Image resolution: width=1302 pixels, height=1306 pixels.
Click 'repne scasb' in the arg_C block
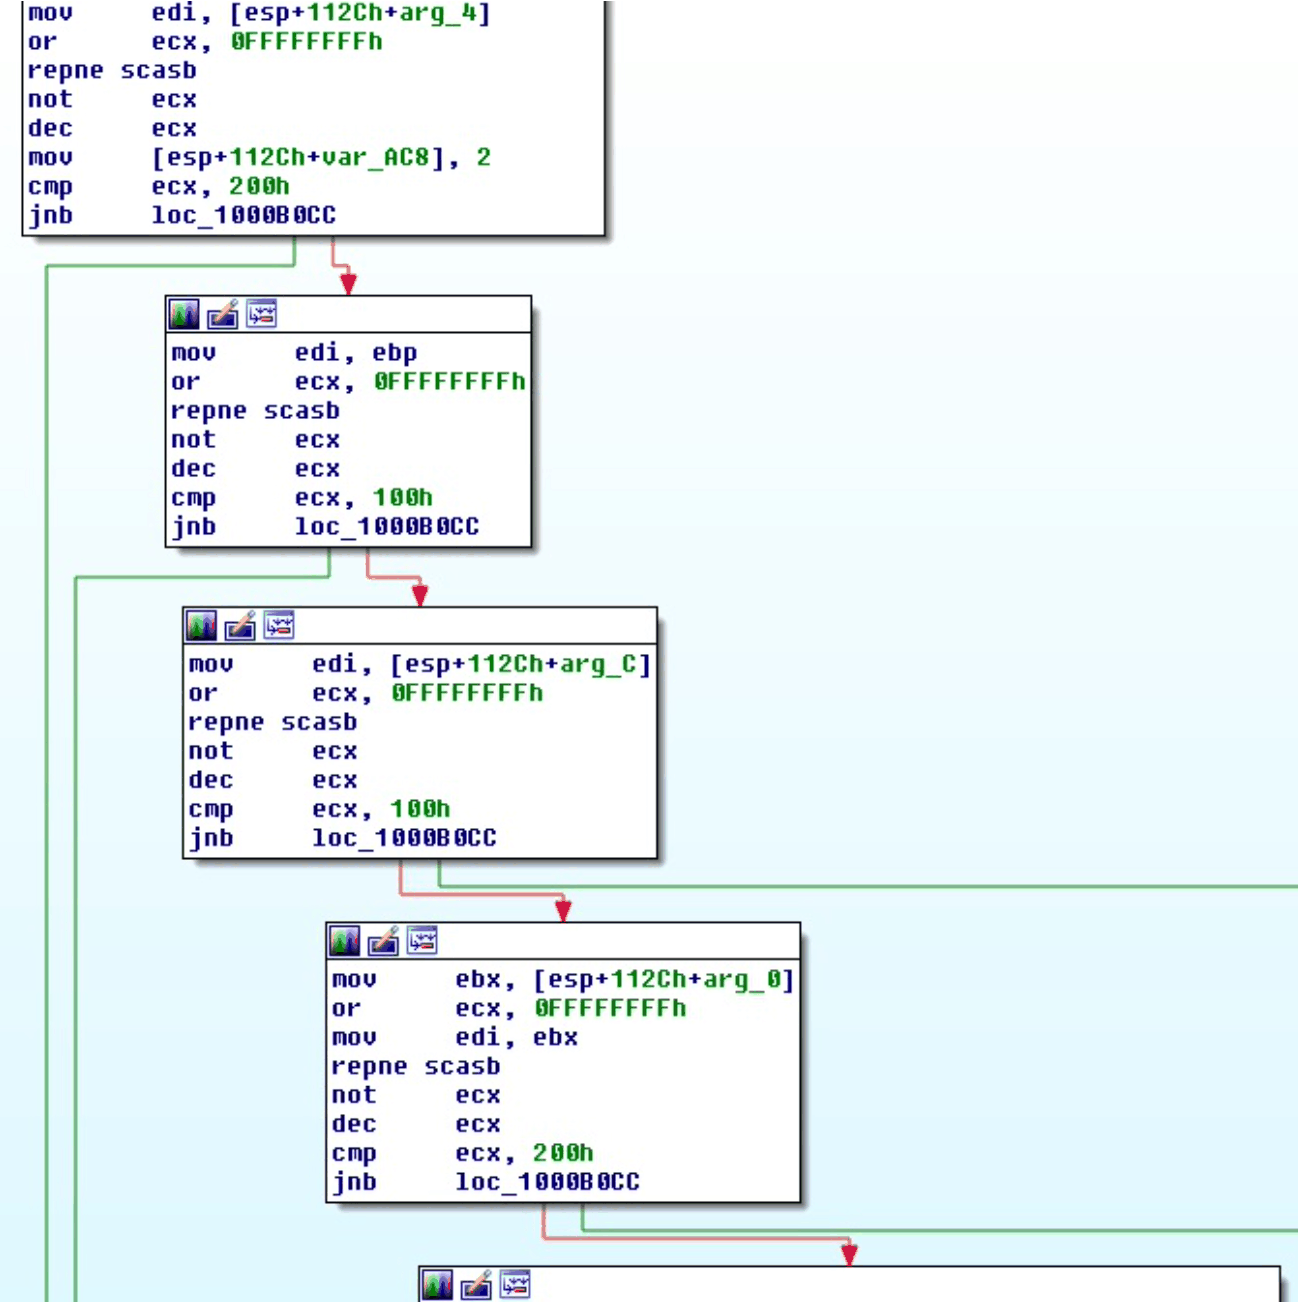(272, 723)
